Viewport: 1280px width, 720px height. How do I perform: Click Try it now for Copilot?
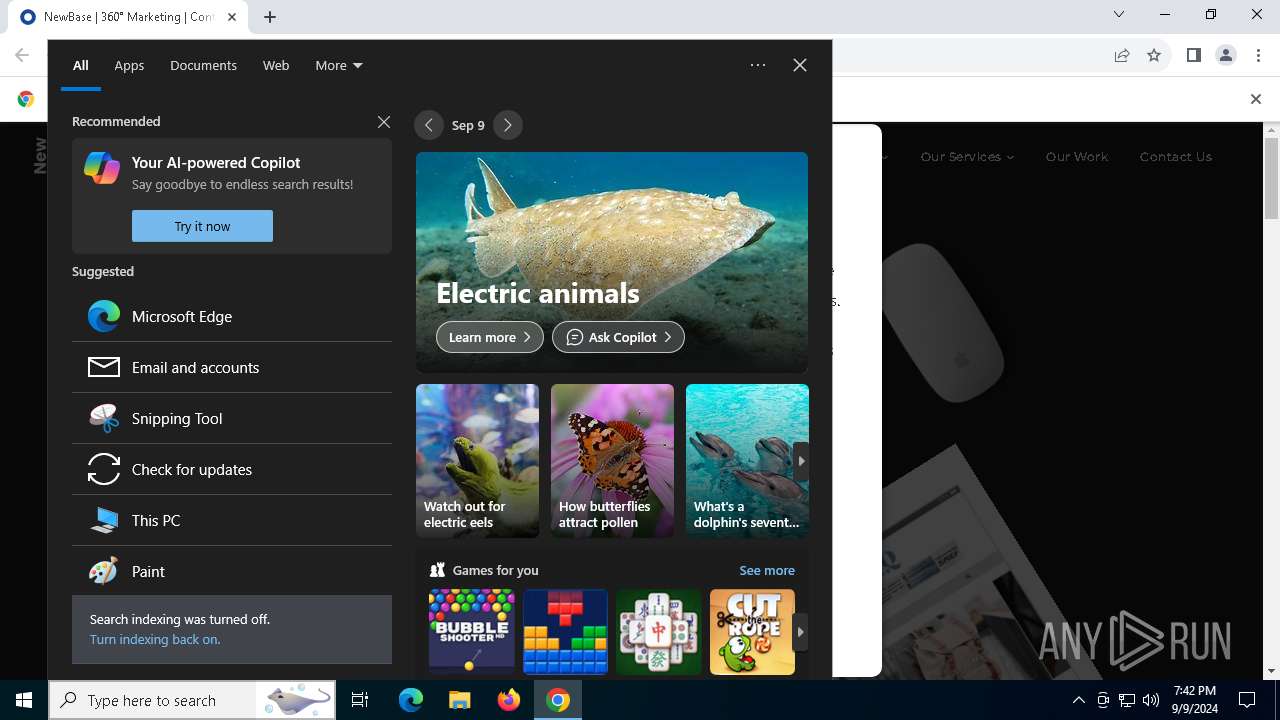tap(202, 226)
